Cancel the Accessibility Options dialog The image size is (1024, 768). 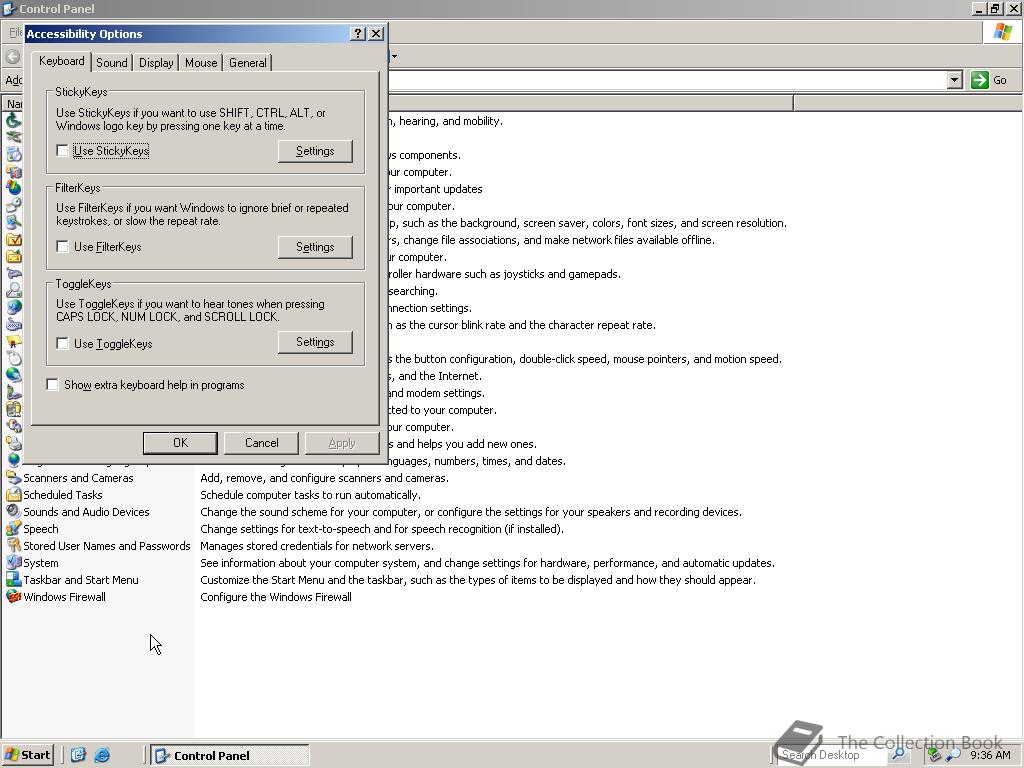click(x=261, y=443)
